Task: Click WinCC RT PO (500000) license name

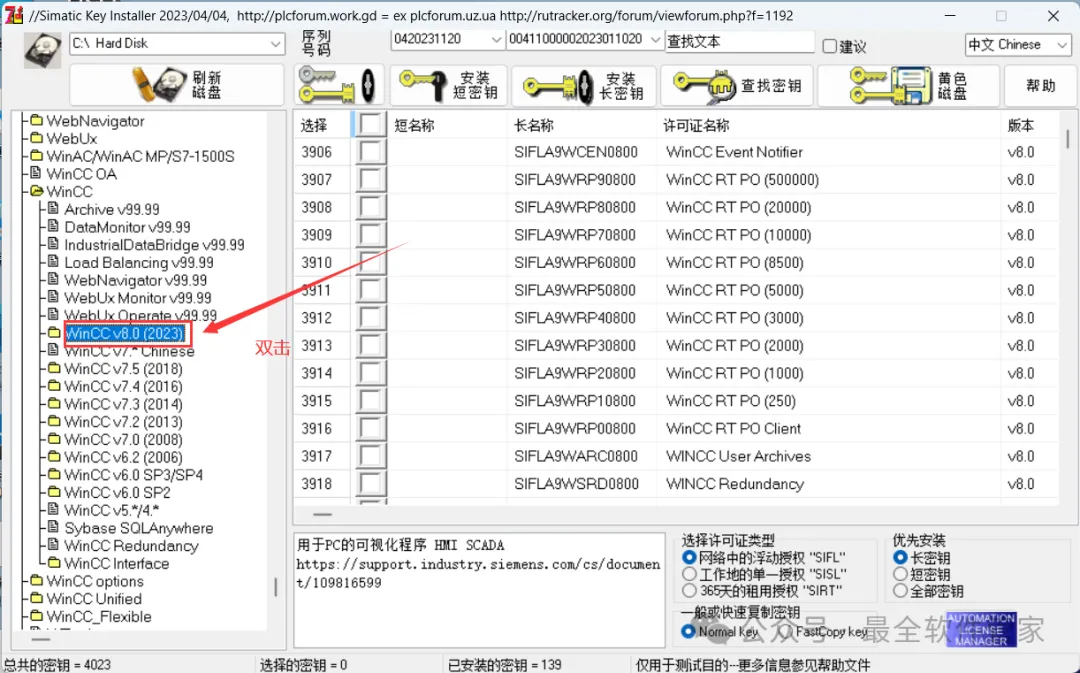Action: [742, 180]
